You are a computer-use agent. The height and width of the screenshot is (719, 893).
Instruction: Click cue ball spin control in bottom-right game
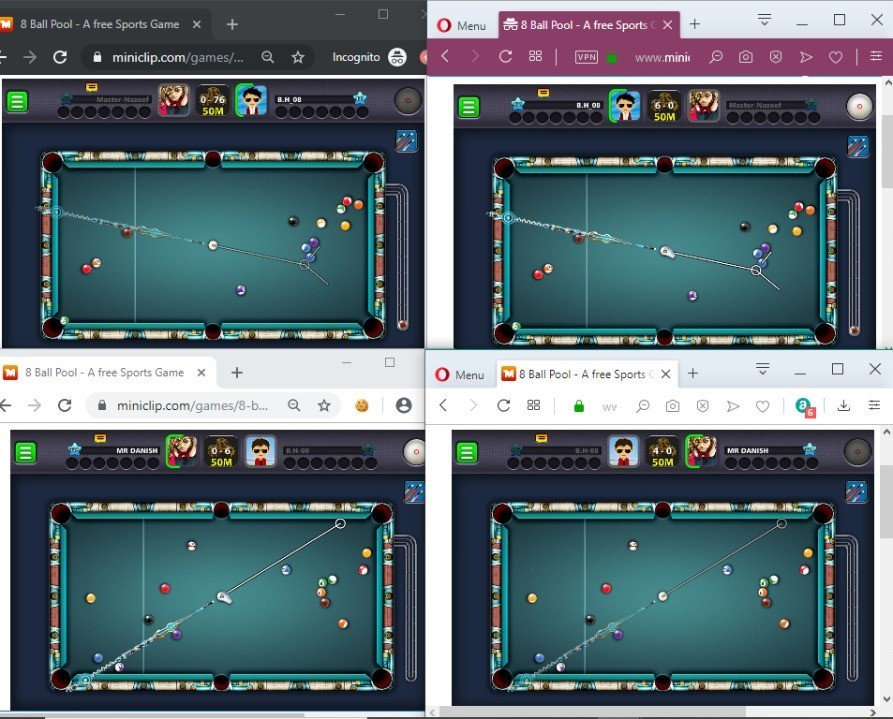coord(858,452)
